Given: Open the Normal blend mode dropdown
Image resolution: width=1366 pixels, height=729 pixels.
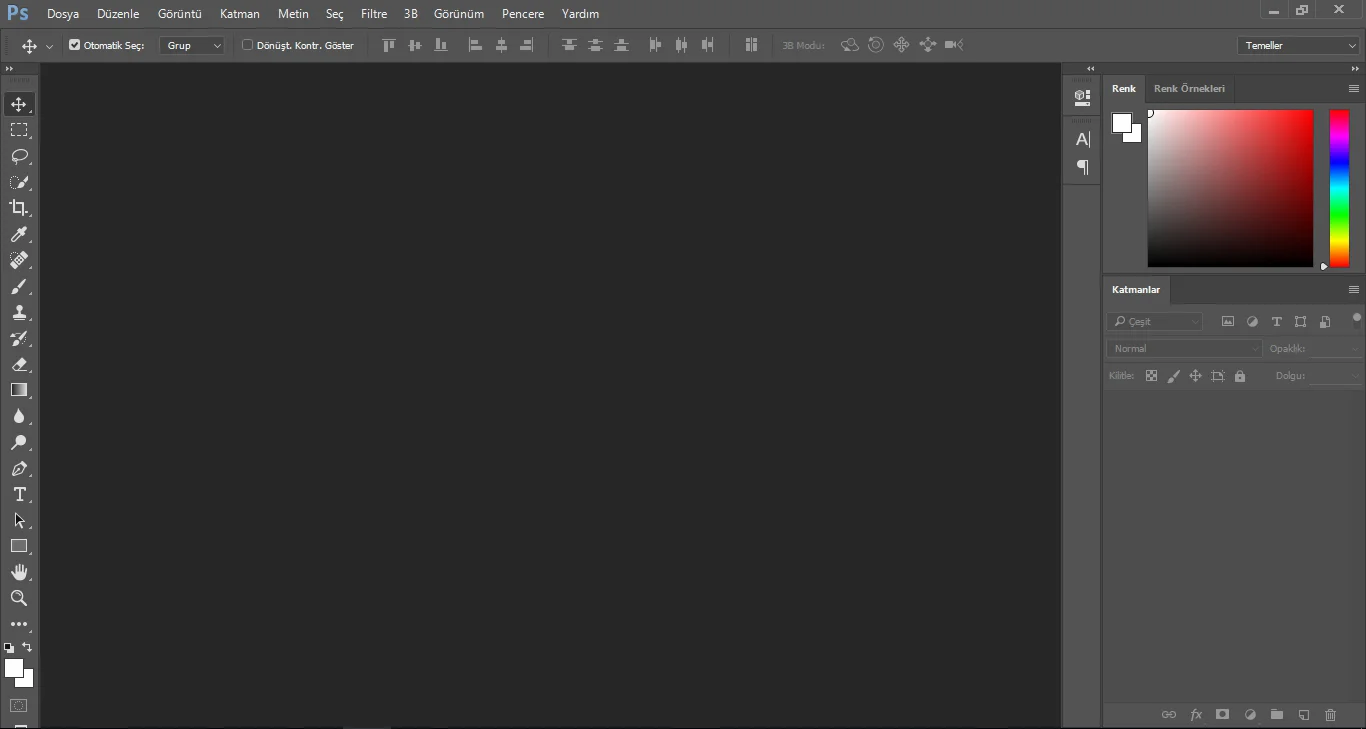Looking at the screenshot, I should pos(1185,349).
